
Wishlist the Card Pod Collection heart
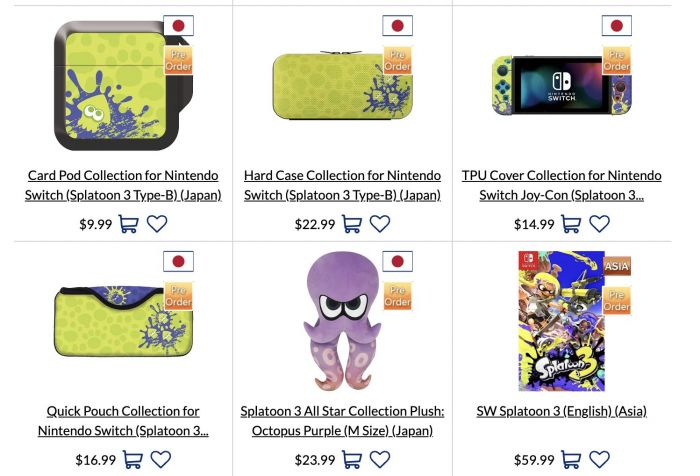point(157,224)
